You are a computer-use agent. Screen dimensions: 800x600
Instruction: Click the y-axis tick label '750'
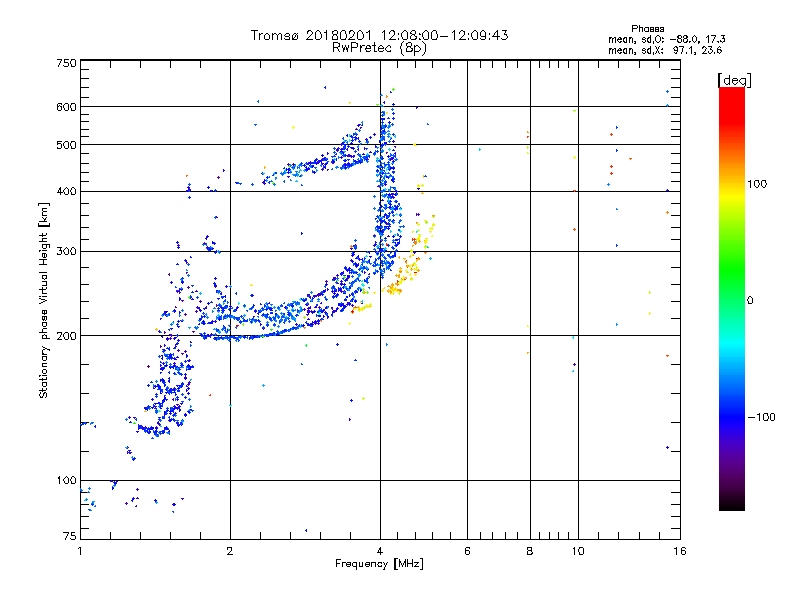tap(66, 63)
